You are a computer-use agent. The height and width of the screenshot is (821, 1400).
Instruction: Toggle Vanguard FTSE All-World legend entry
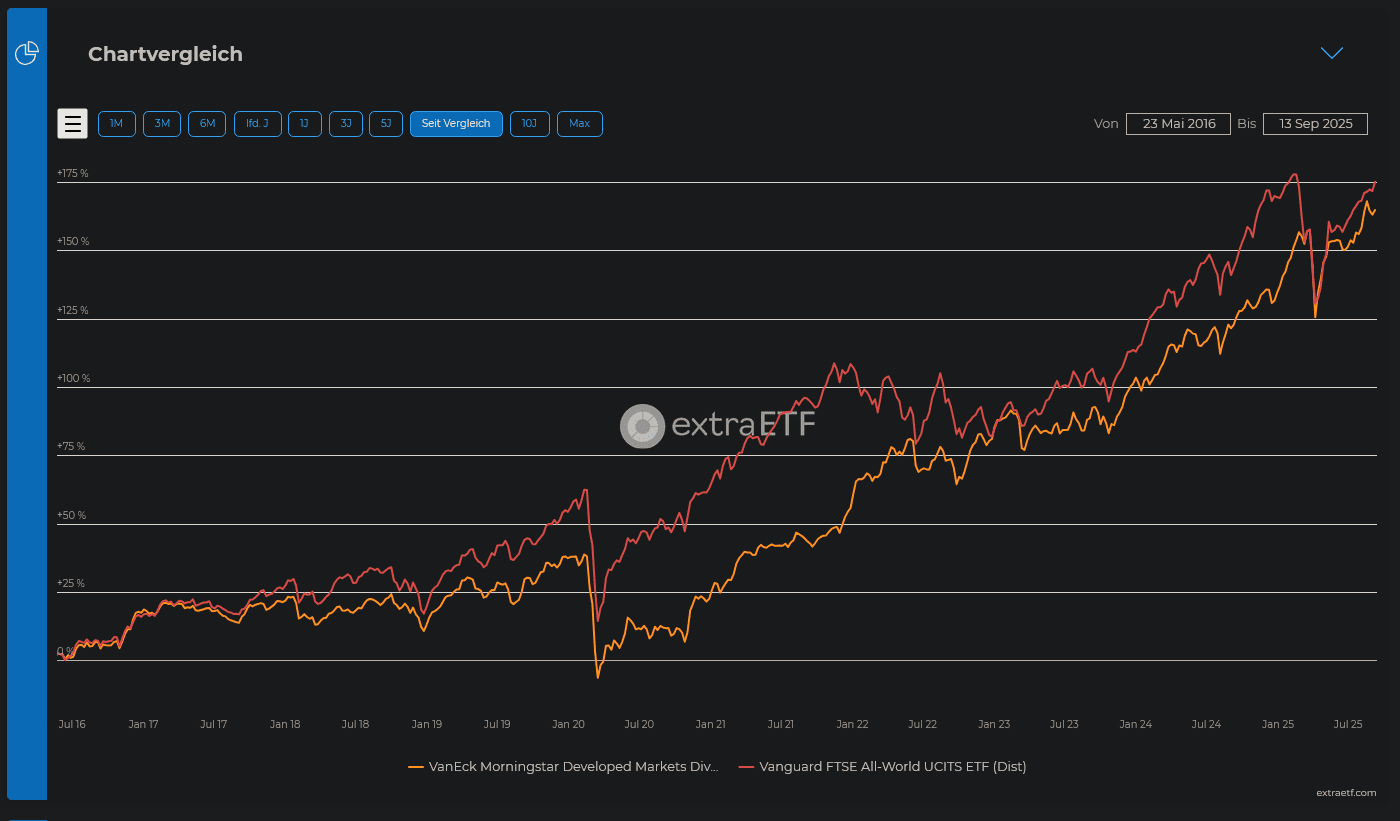tap(892, 767)
